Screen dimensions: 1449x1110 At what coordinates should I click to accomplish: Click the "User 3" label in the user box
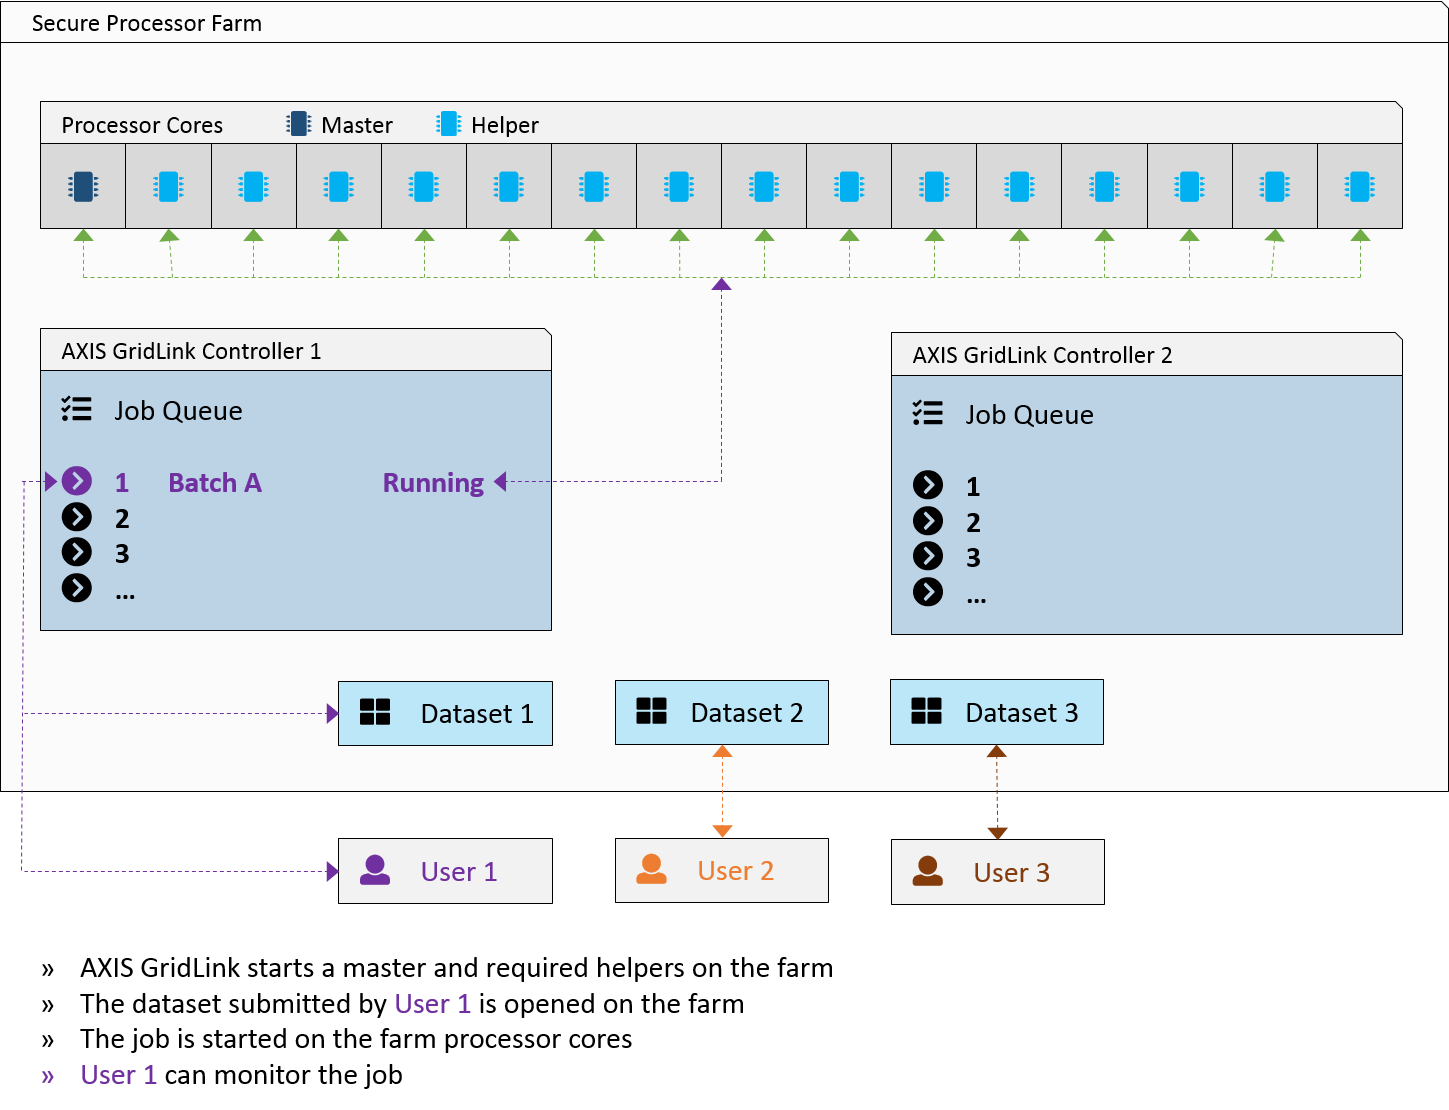[1012, 873]
